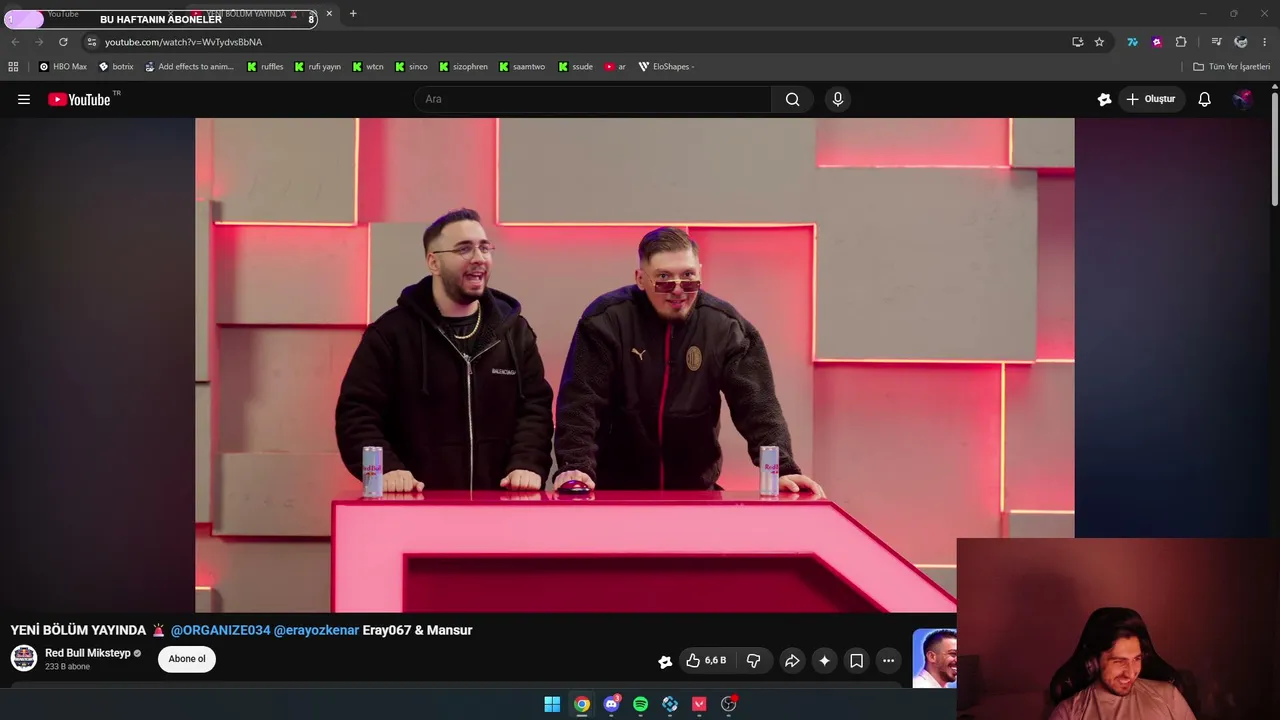Open the EloShapes bookmark
Screen dimensions: 1280x720
(x=666, y=67)
